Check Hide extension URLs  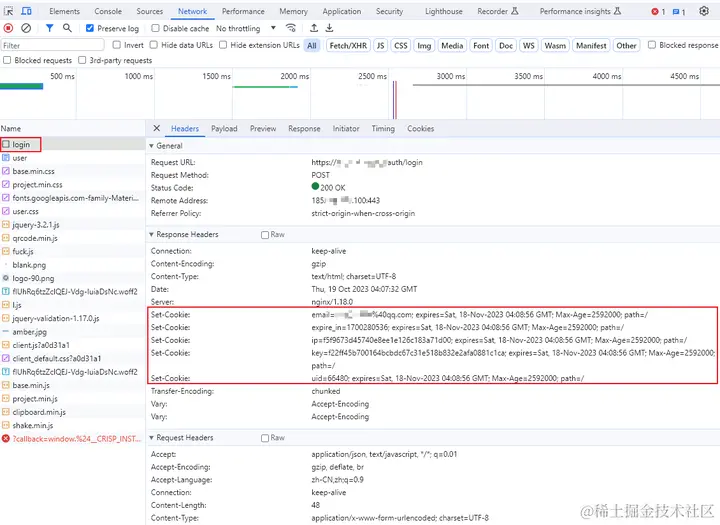coord(223,45)
